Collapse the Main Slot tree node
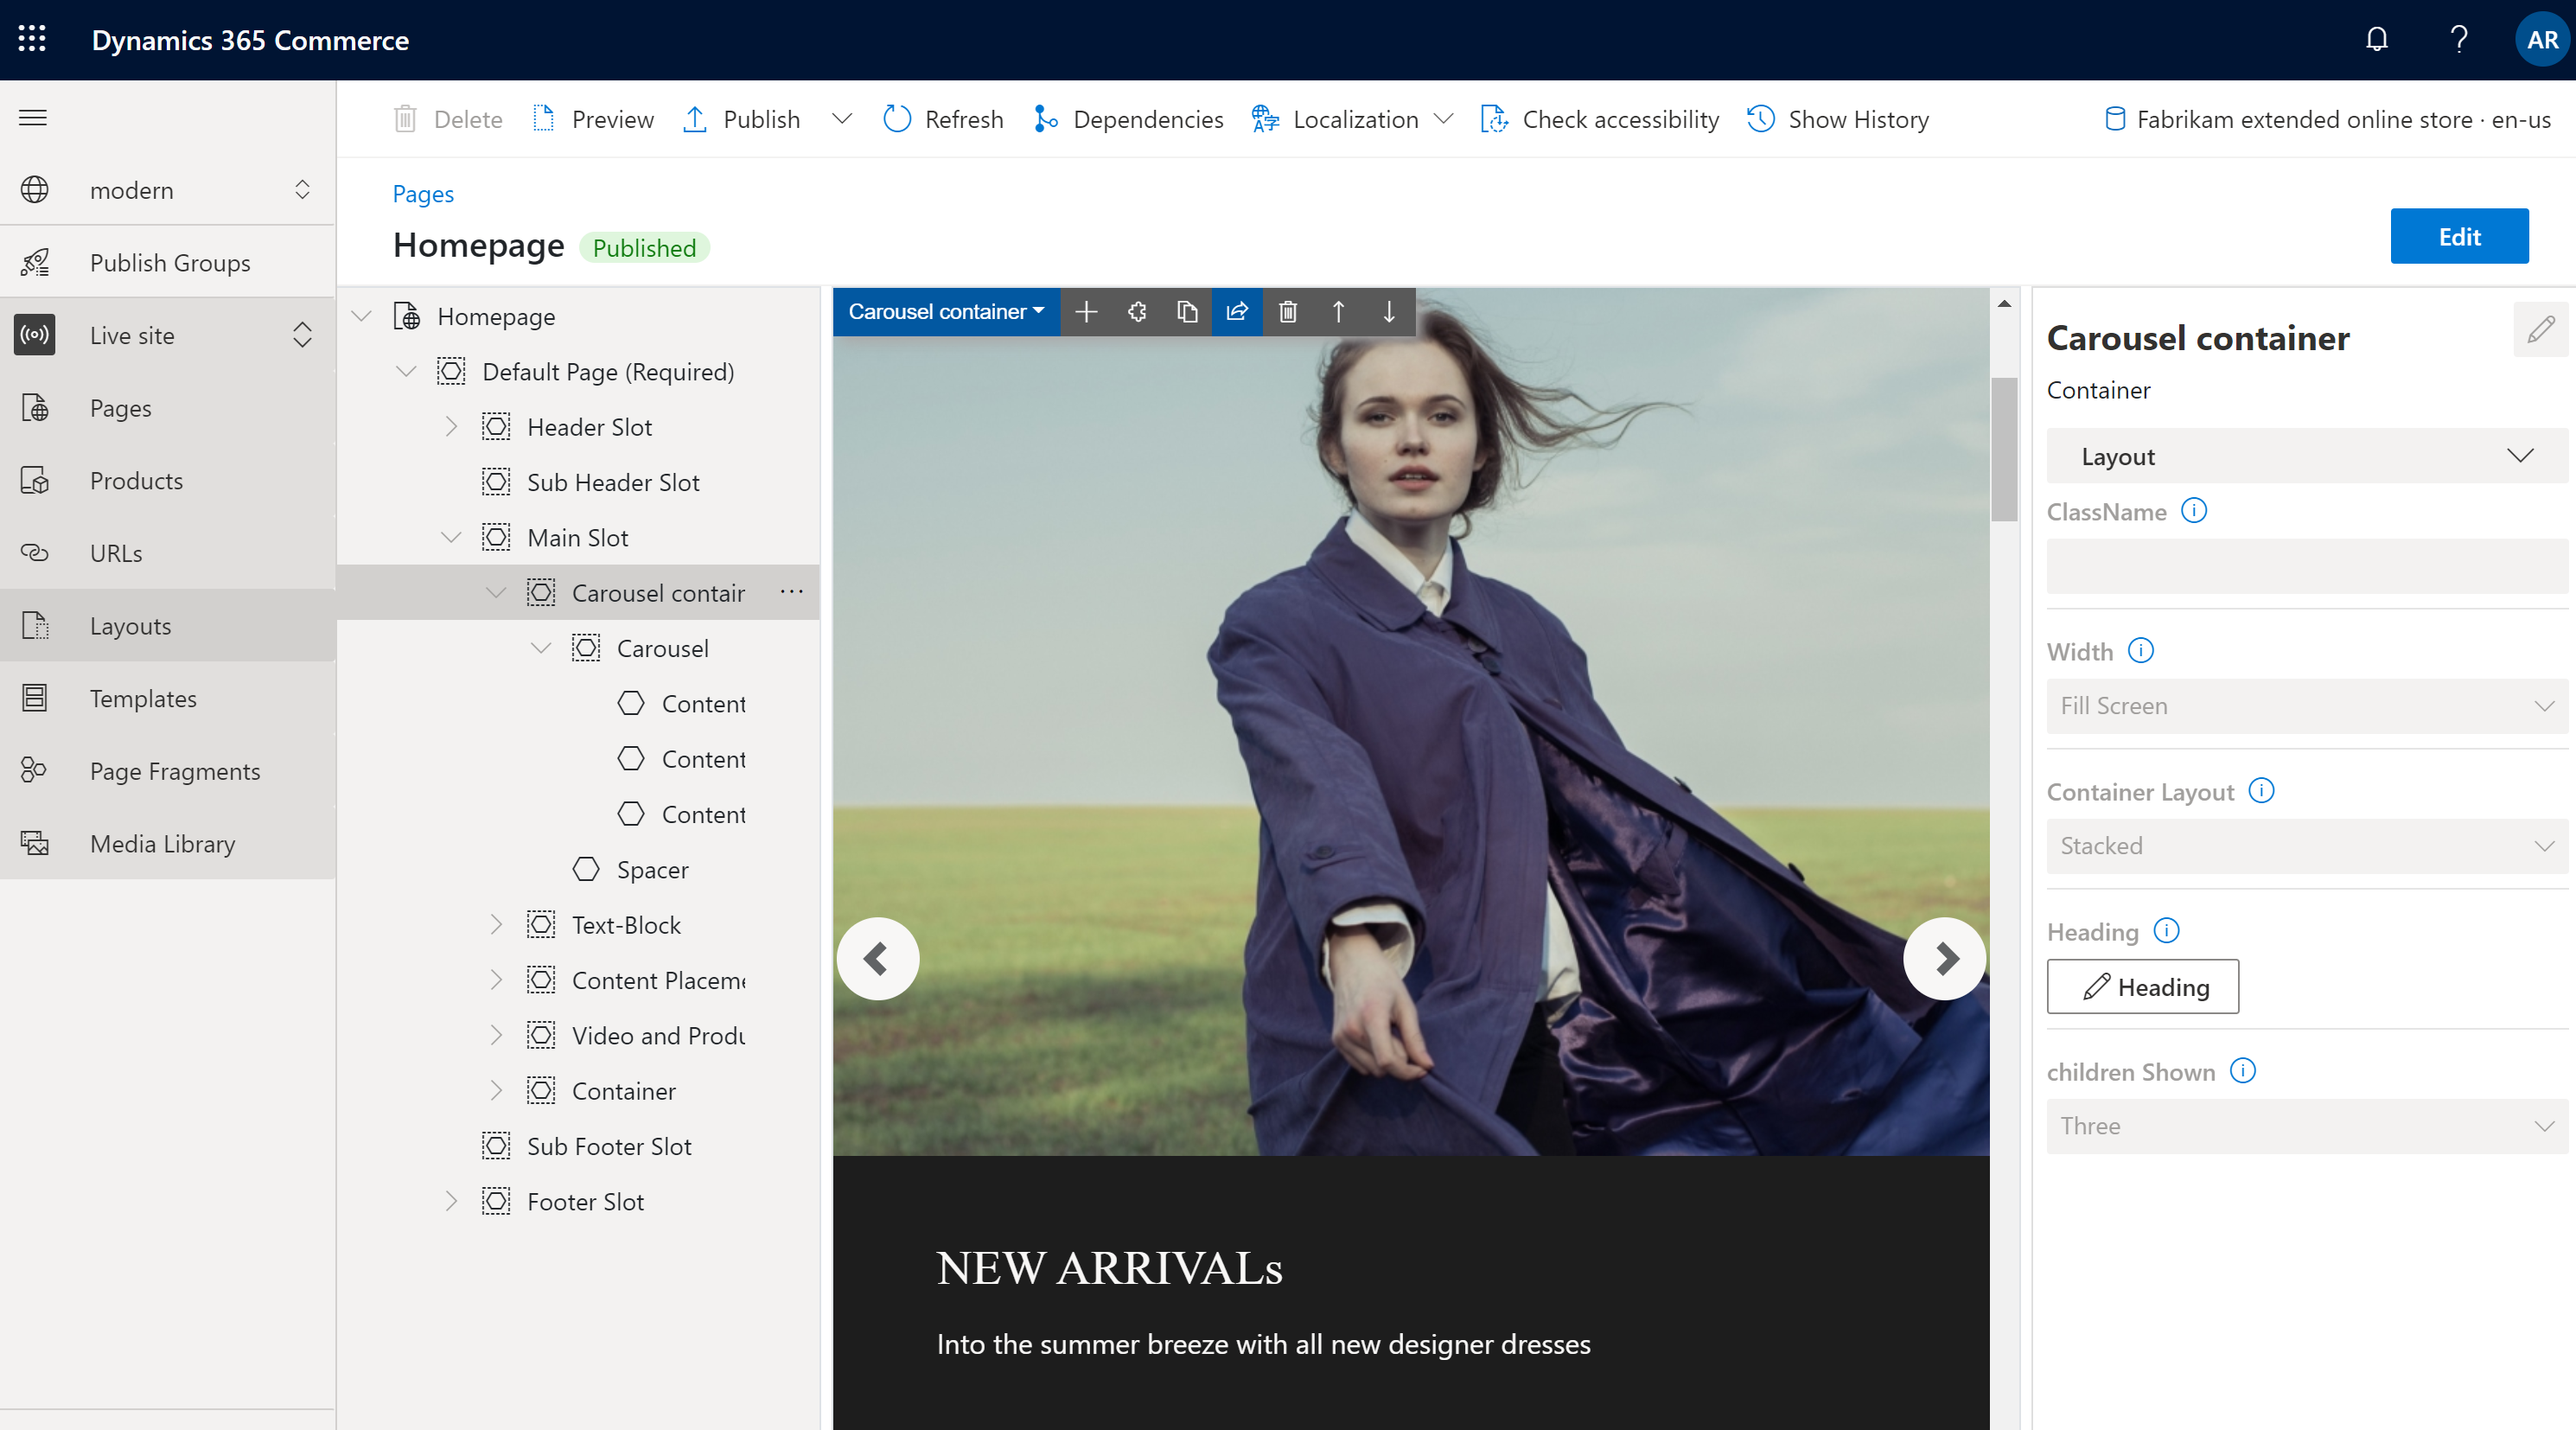 [452, 537]
